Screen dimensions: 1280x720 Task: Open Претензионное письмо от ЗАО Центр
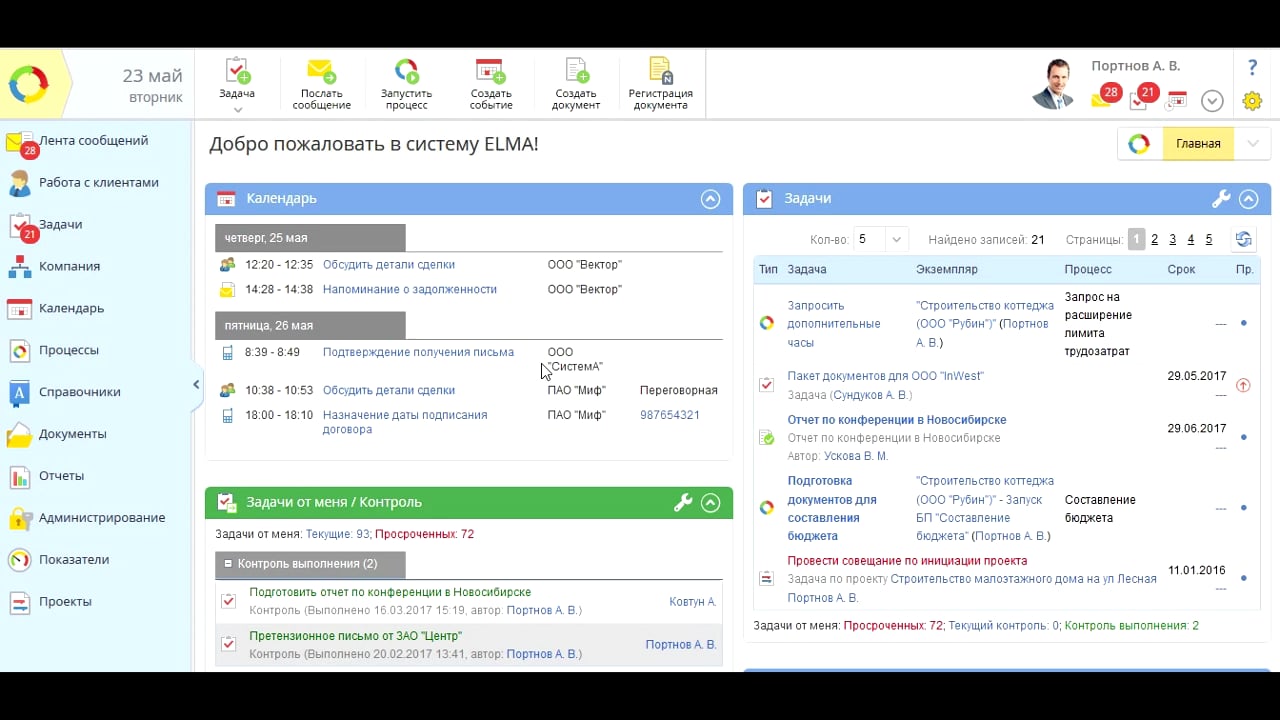pyautogui.click(x=355, y=636)
